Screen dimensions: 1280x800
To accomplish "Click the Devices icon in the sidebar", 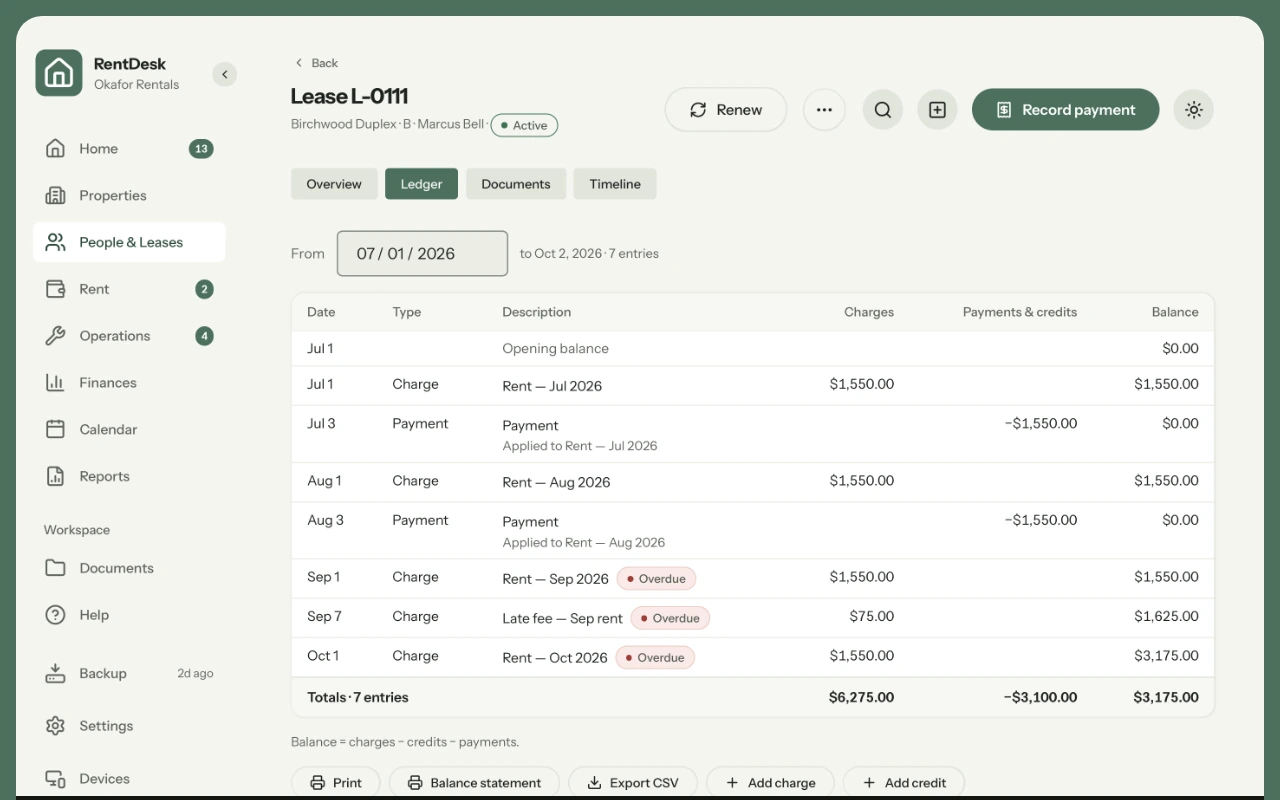I will pos(56,779).
